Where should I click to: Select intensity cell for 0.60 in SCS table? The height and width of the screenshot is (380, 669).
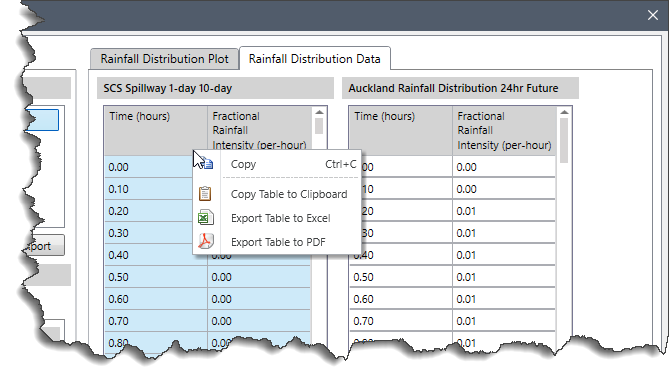point(259,299)
